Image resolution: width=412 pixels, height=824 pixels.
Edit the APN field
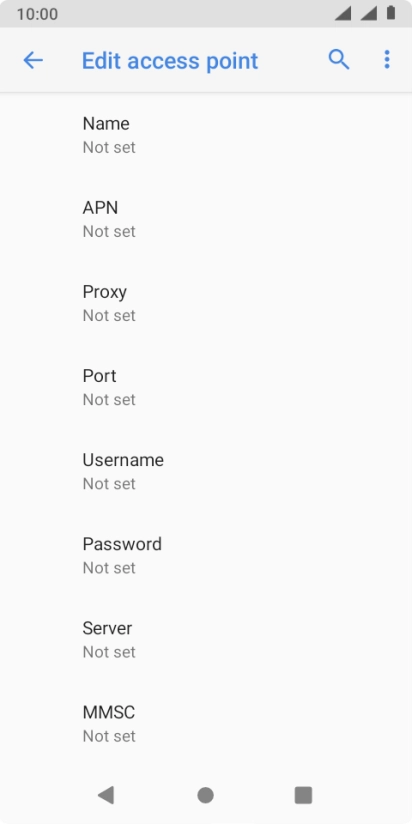tap(206, 219)
